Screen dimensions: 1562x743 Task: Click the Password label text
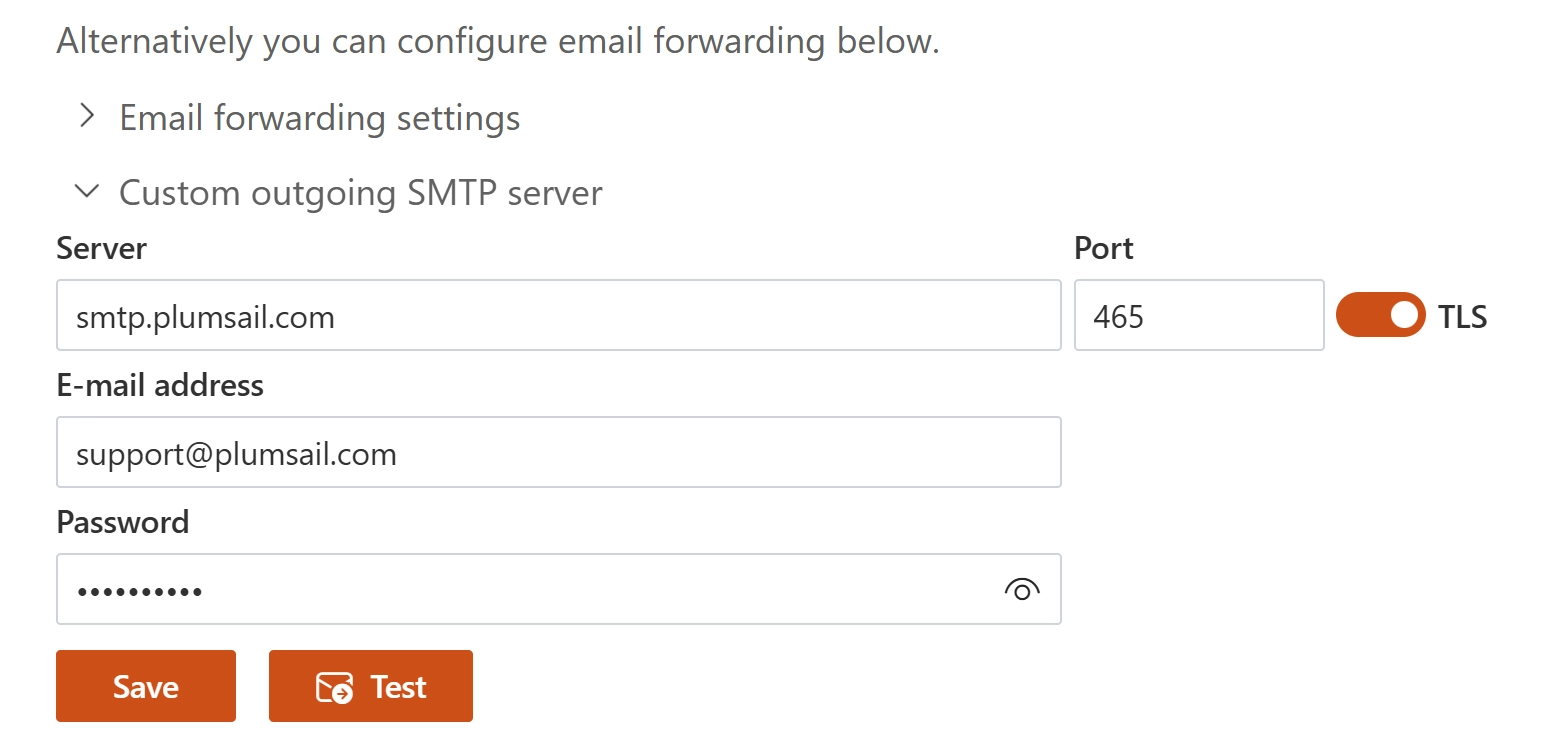(x=123, y=522)
